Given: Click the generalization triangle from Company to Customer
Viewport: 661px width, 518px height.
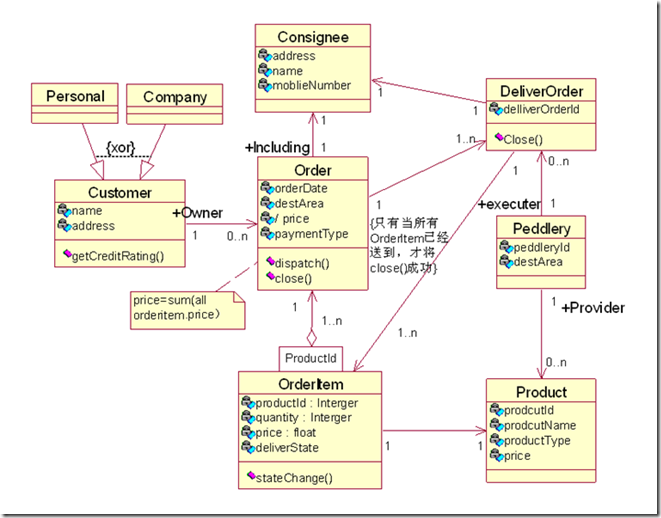Looking at the screenshot, I should coord(146,169).
